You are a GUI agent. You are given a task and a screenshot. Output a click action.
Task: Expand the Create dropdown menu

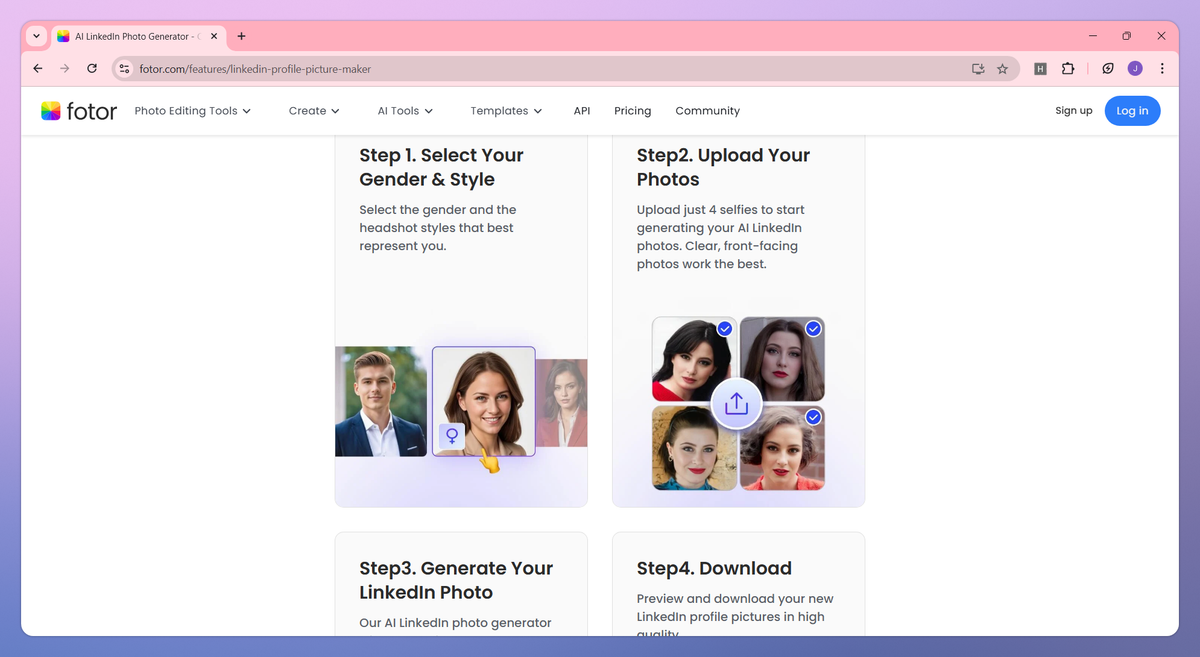coord(314,111)
